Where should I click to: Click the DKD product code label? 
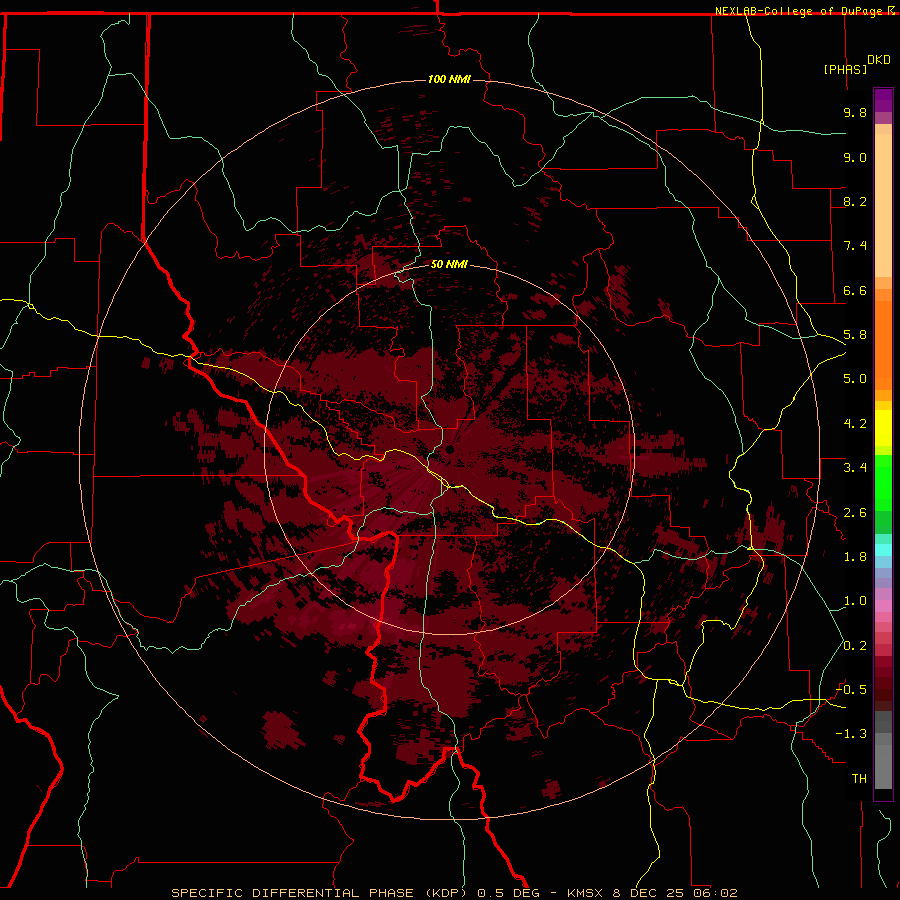(879, 60)
